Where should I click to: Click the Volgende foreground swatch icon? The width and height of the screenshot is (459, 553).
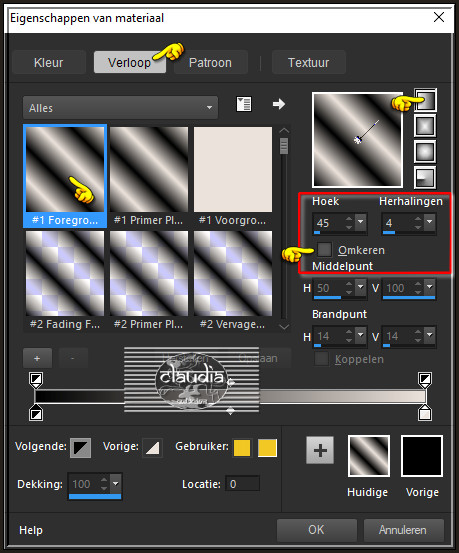[x=80, y=448]
